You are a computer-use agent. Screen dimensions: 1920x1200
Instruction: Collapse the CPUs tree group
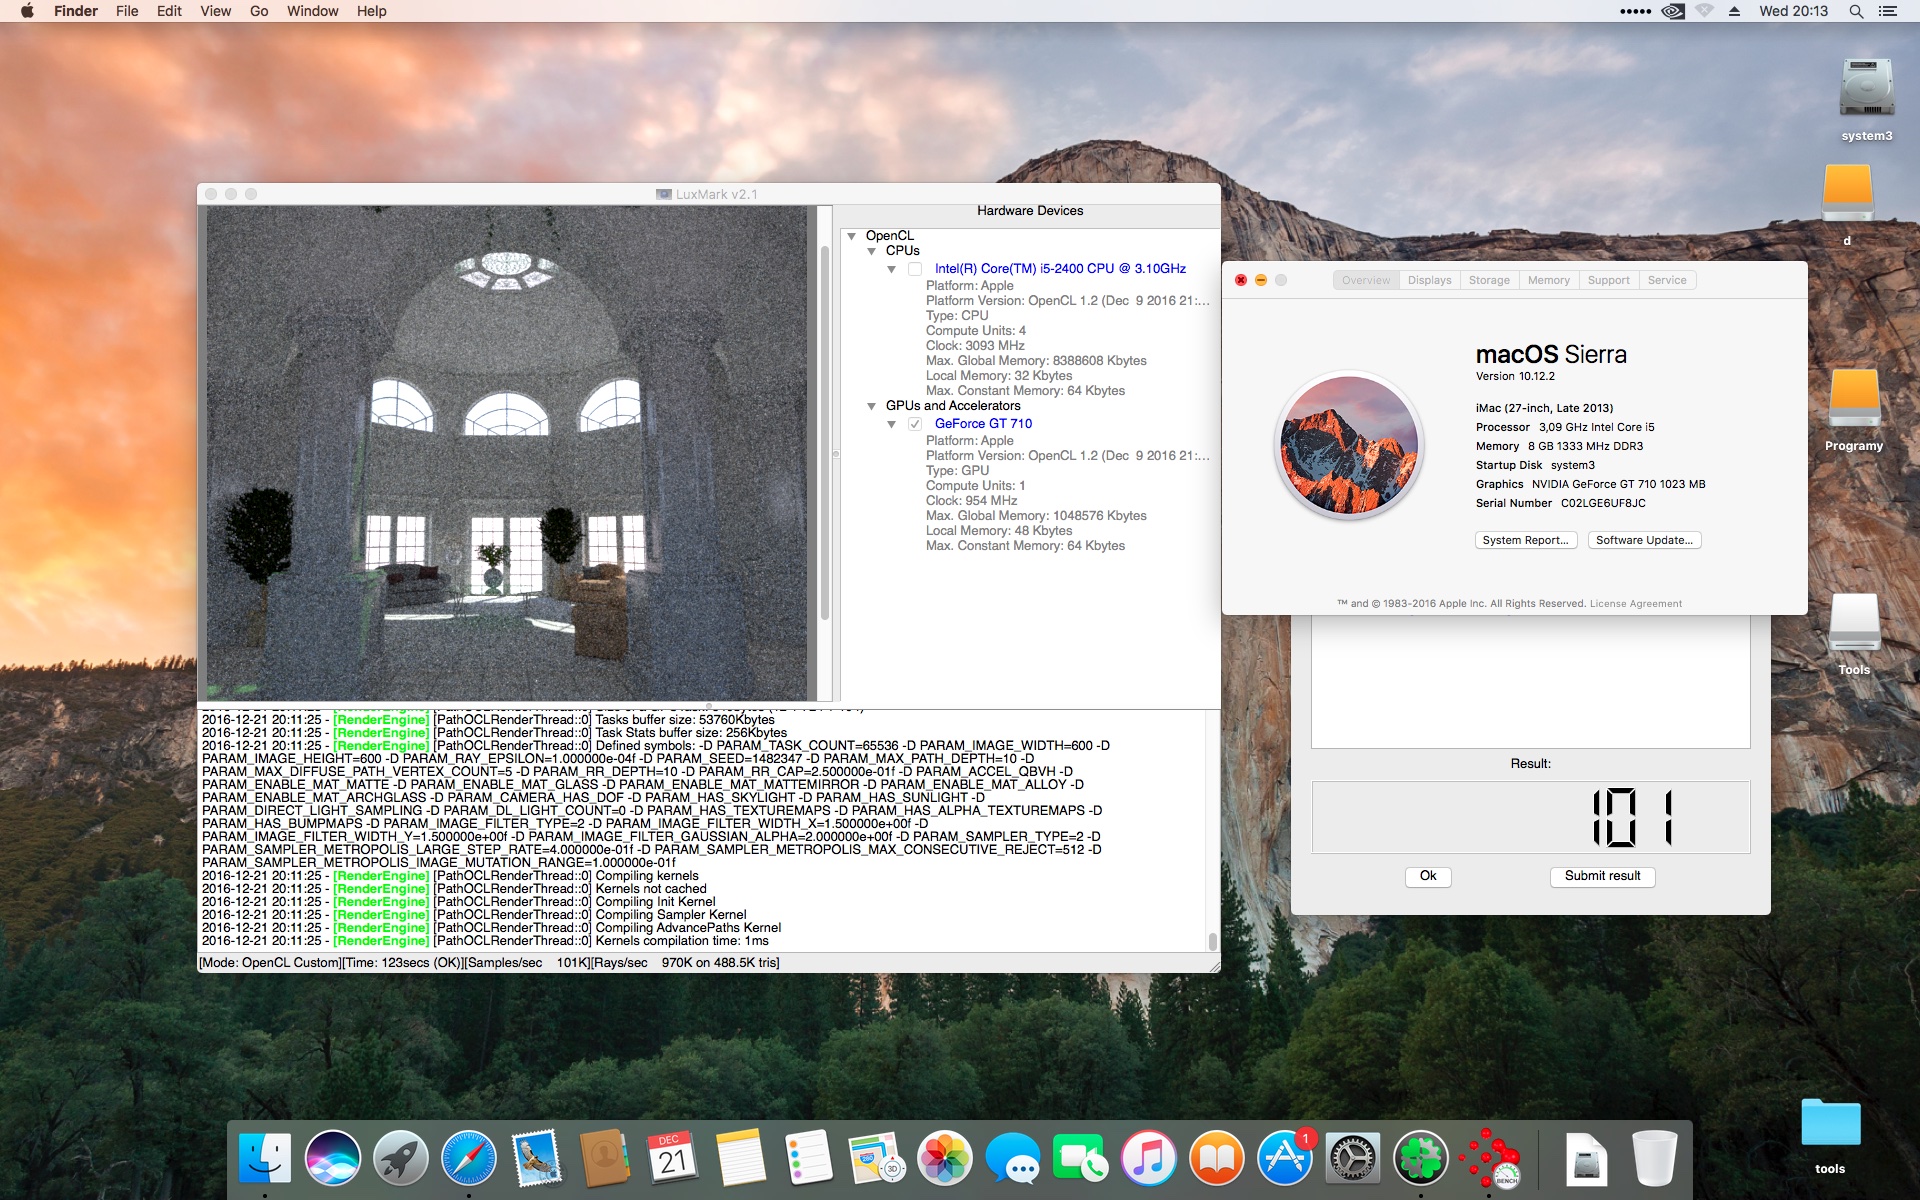[872, 251]
